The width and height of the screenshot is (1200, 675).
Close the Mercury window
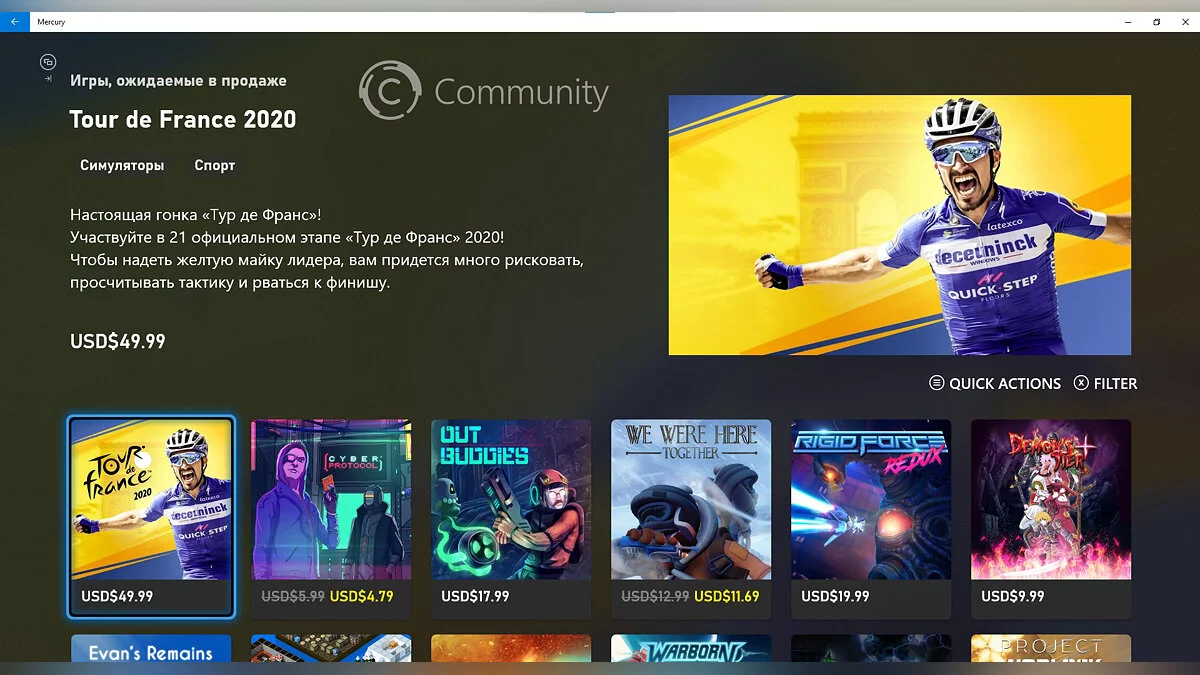(x=1185, y=21)
